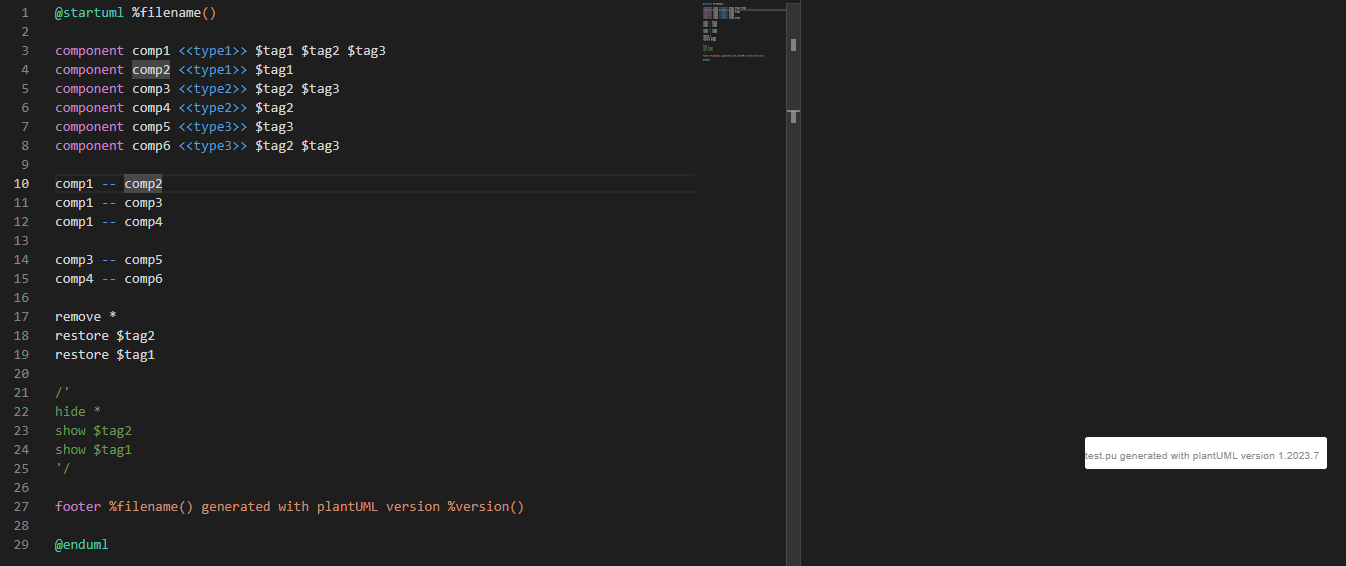Viewport: 1346px width, 566px height.
Task: Click $tag3 at end of line 3
Action: 366,51
